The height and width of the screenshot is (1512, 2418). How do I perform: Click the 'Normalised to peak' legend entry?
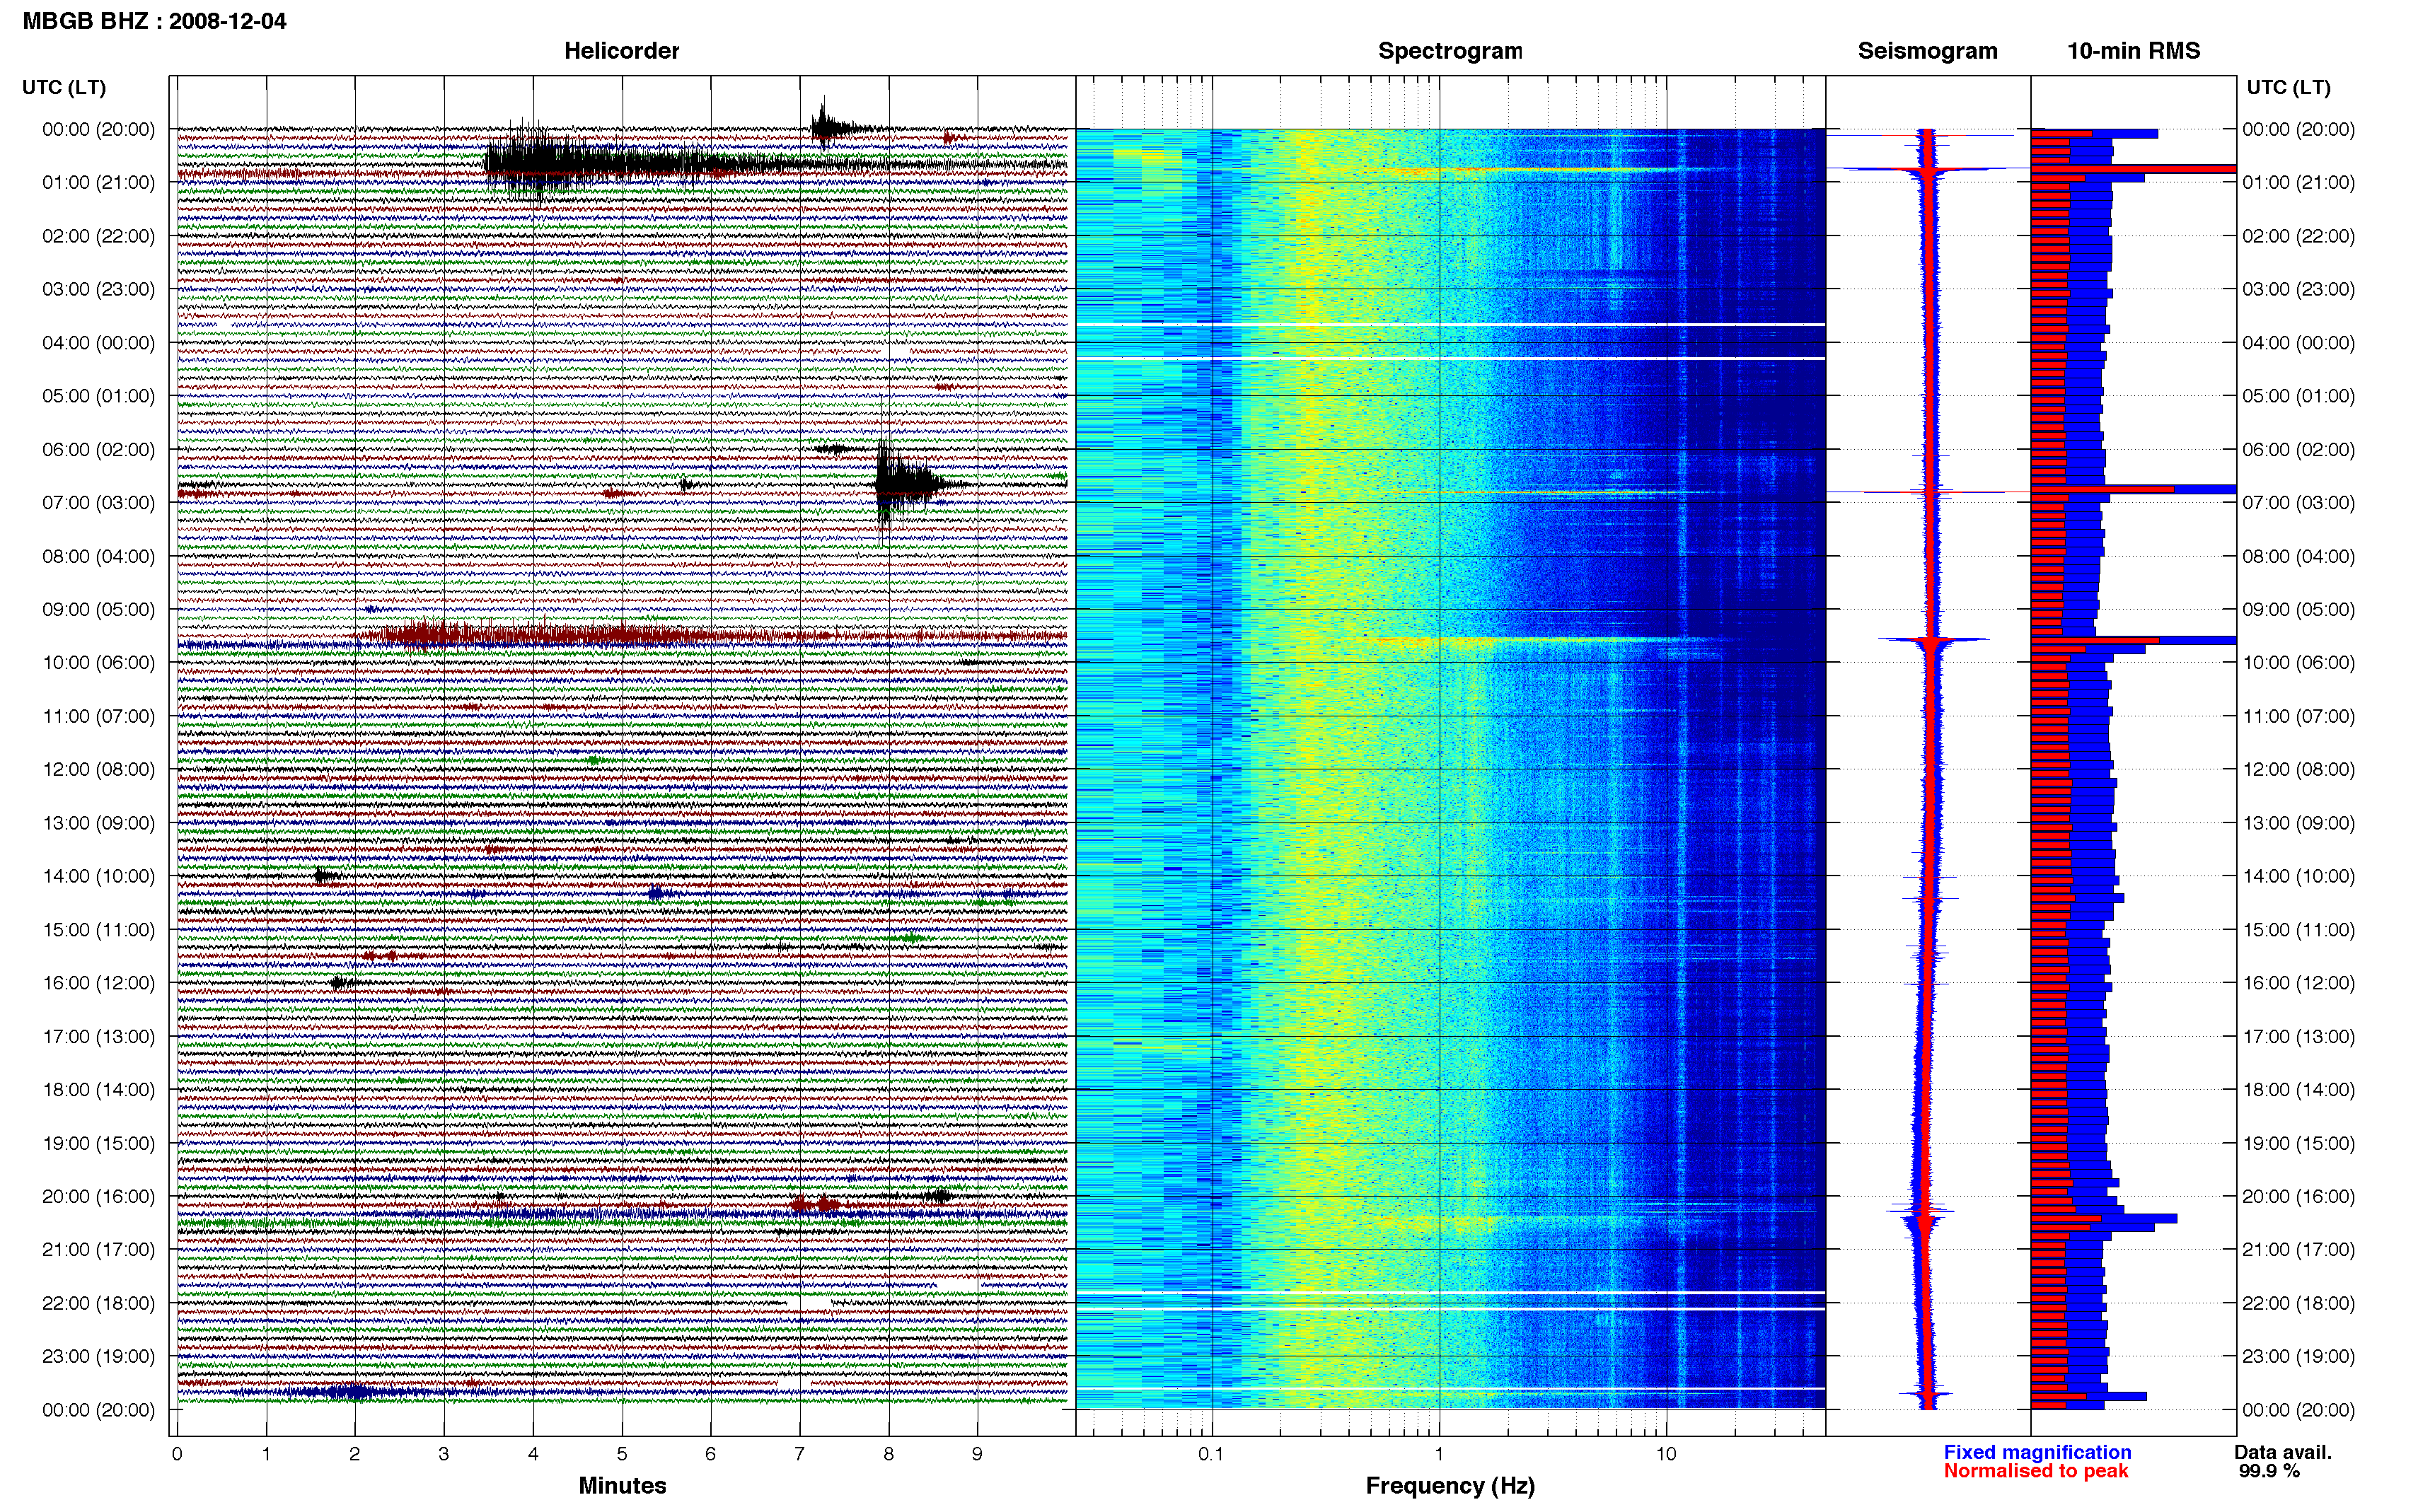point(2036,1471)
